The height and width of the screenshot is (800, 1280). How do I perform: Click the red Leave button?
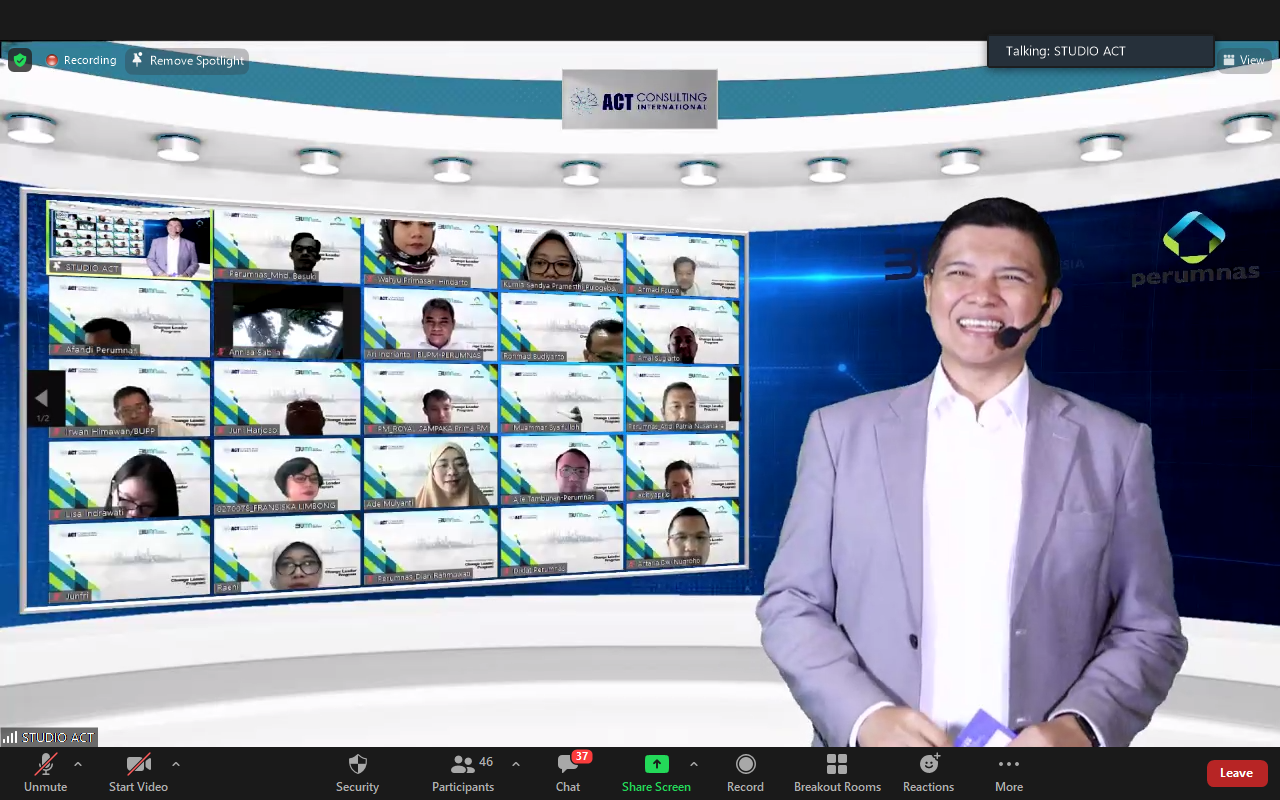point(1236,773)
